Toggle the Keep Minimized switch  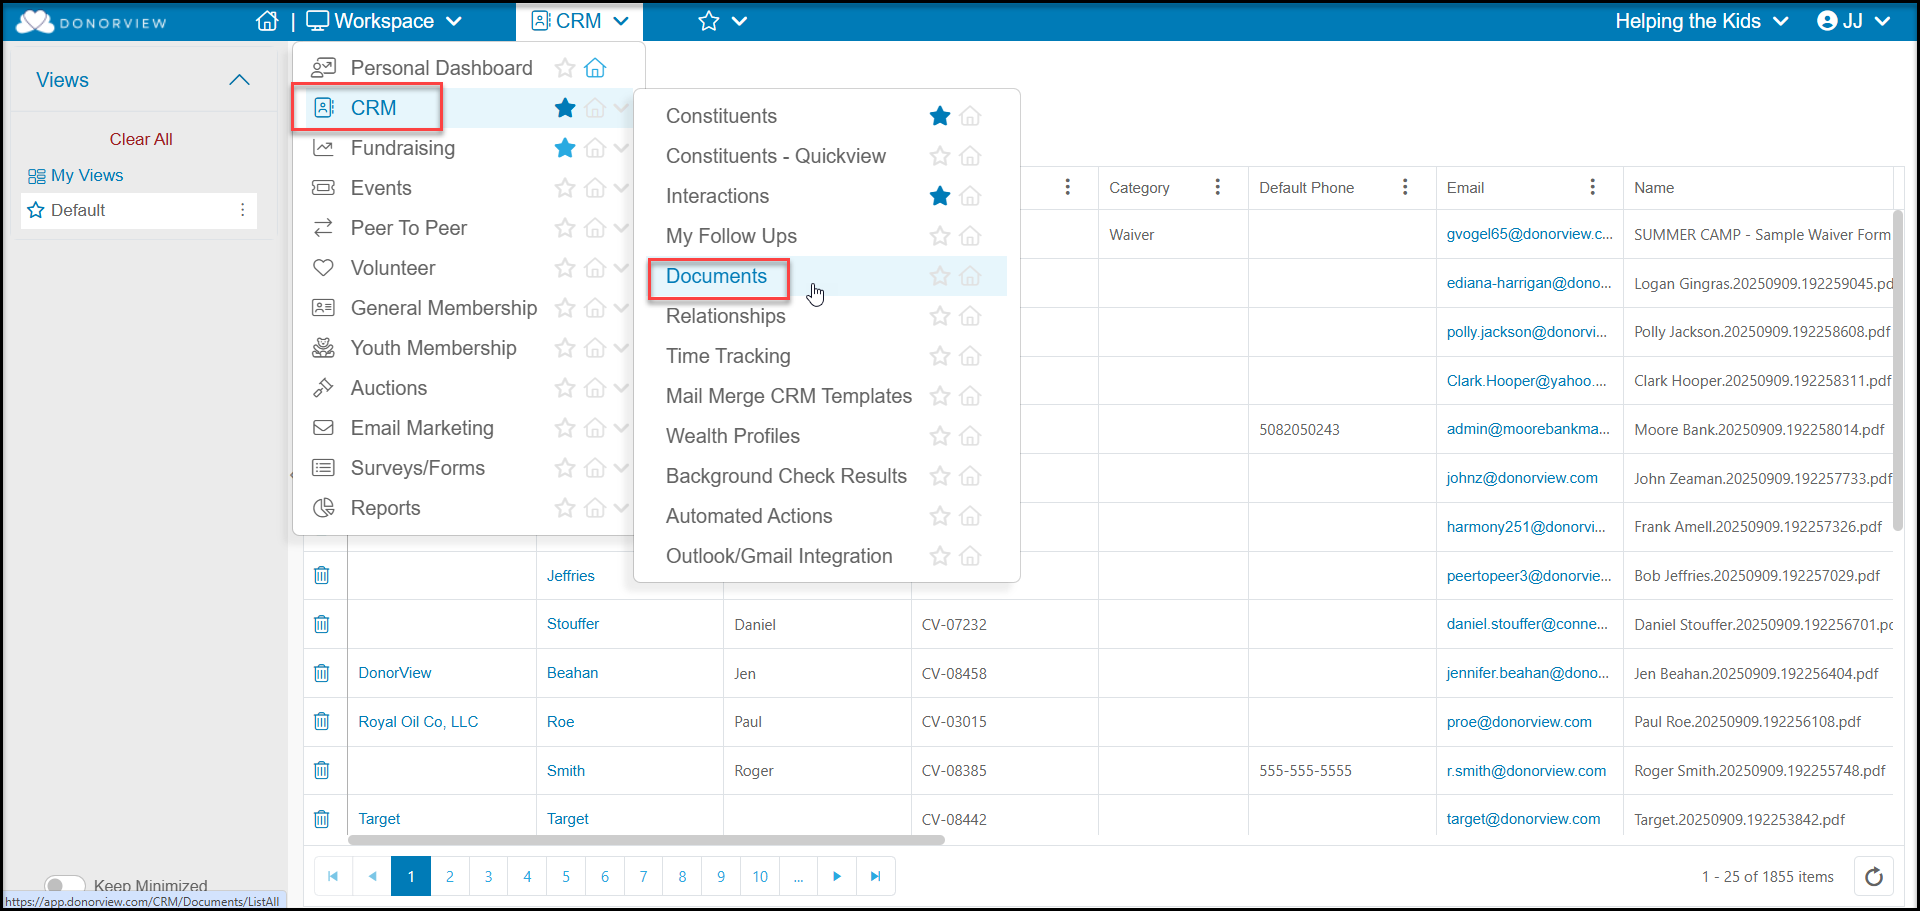pyautogui.click(x=65, y=885)
